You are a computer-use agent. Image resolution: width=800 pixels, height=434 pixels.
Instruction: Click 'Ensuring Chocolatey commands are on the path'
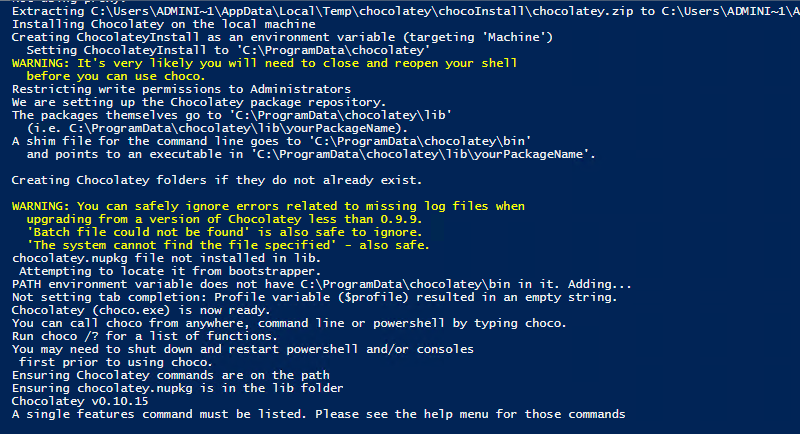[x=173, y=374]
